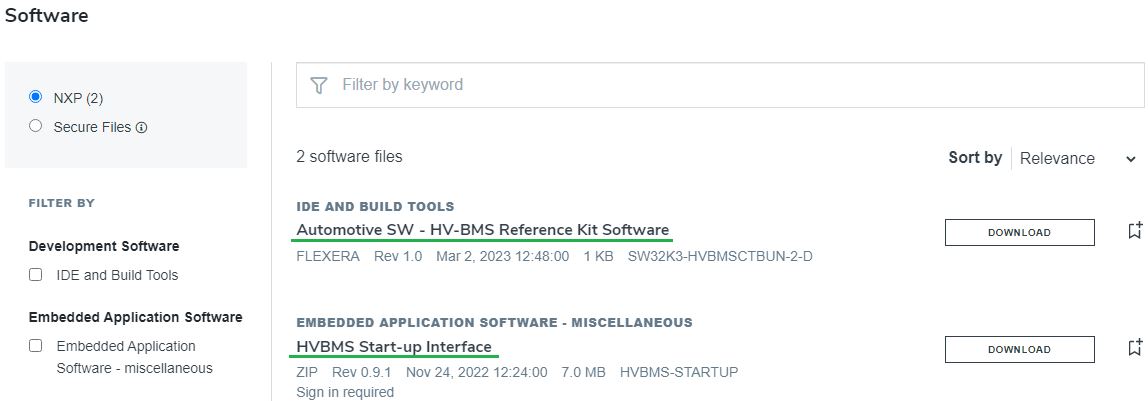The image size is (1148, 401).
Task: Download the HVBMS Start-up Interface ZIP
Action: point(1019,349)
